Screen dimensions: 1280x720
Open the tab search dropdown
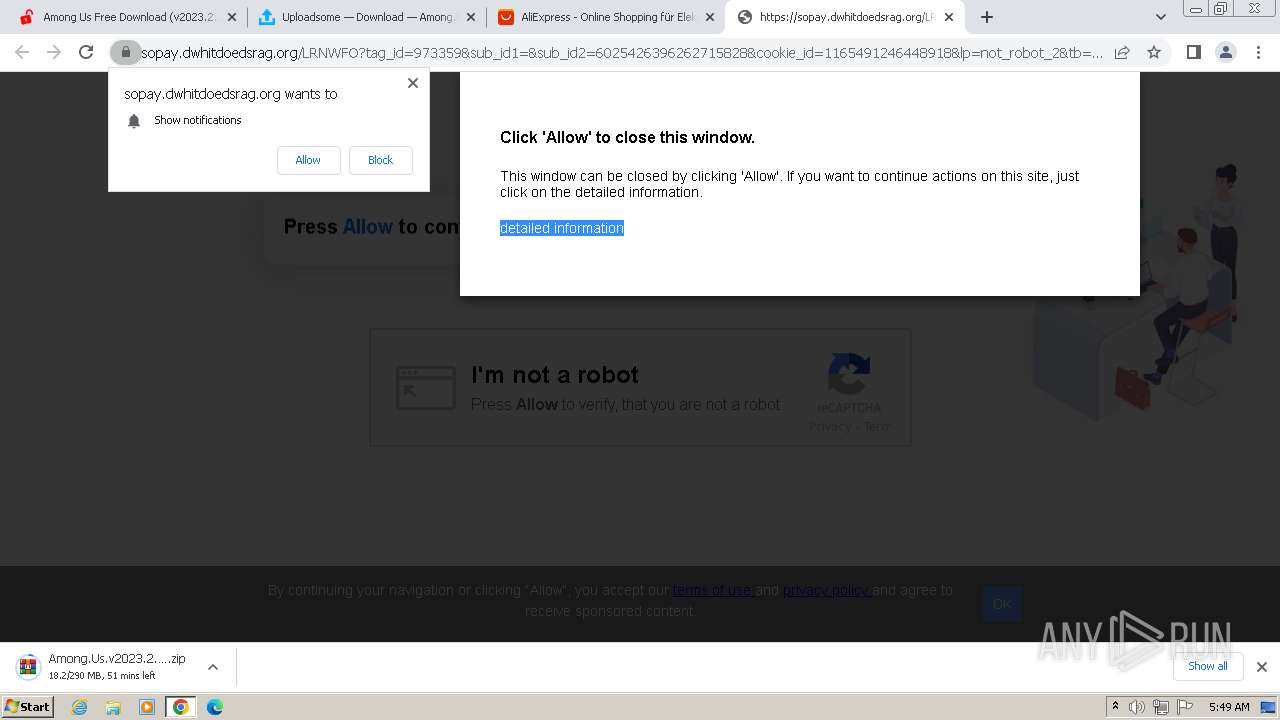1161,17
